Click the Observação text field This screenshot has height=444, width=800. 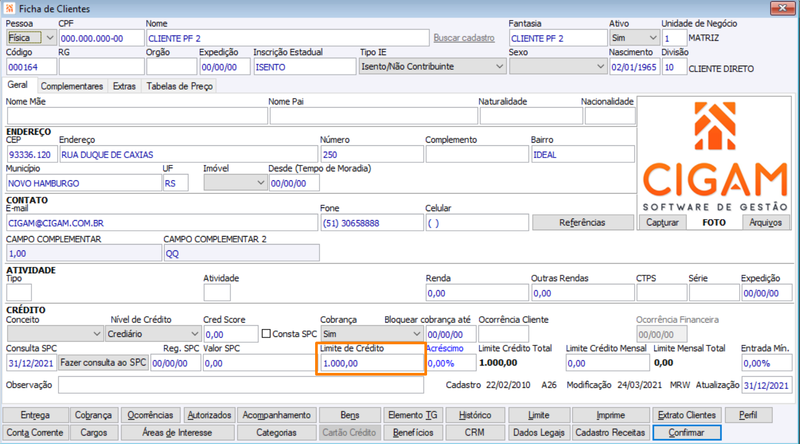241,385
